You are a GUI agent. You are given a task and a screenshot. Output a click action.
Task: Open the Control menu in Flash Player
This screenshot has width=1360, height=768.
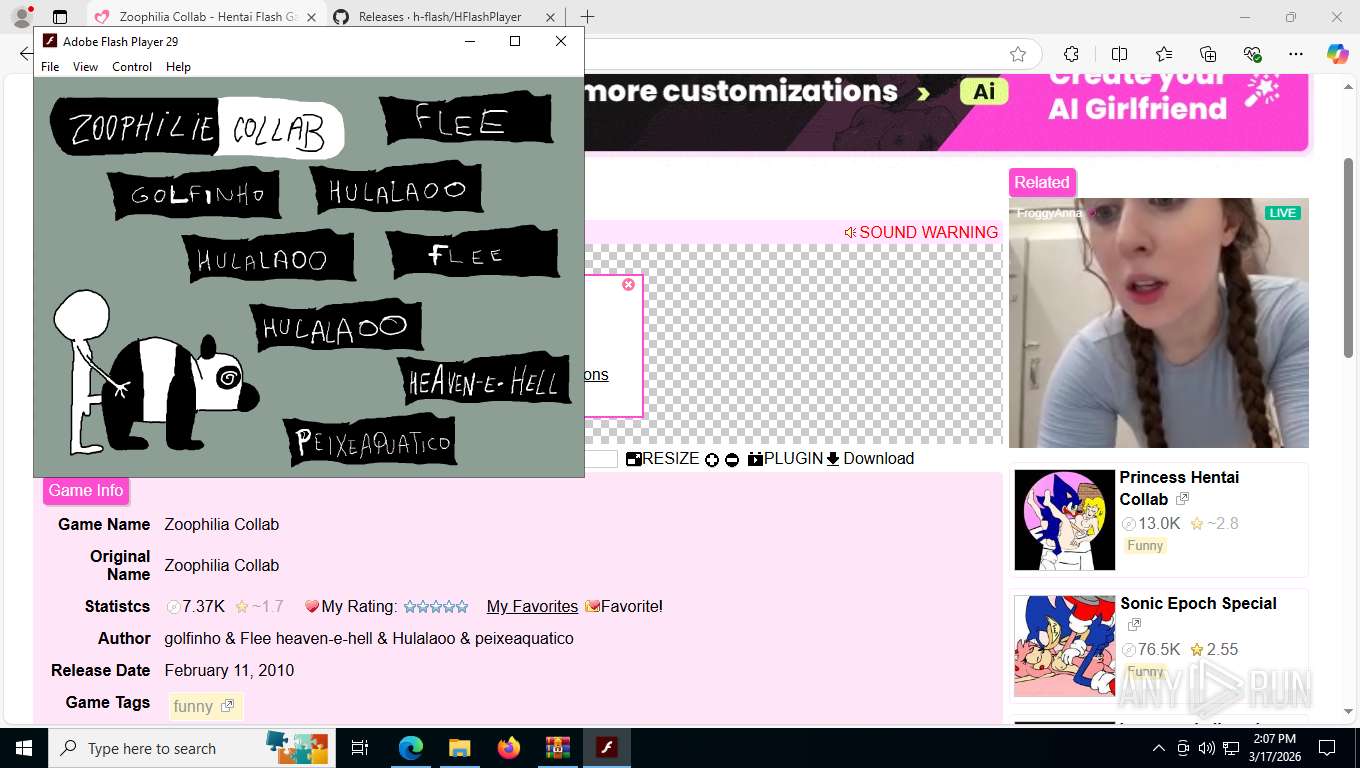click(x=132, y=67)
